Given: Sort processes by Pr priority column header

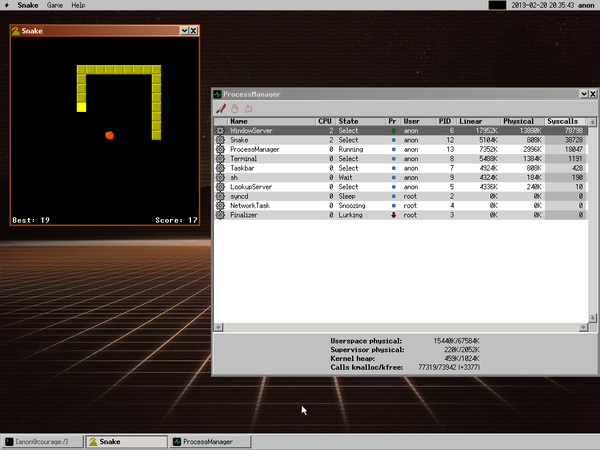Looking at the screenshot, I should (392, 121).
